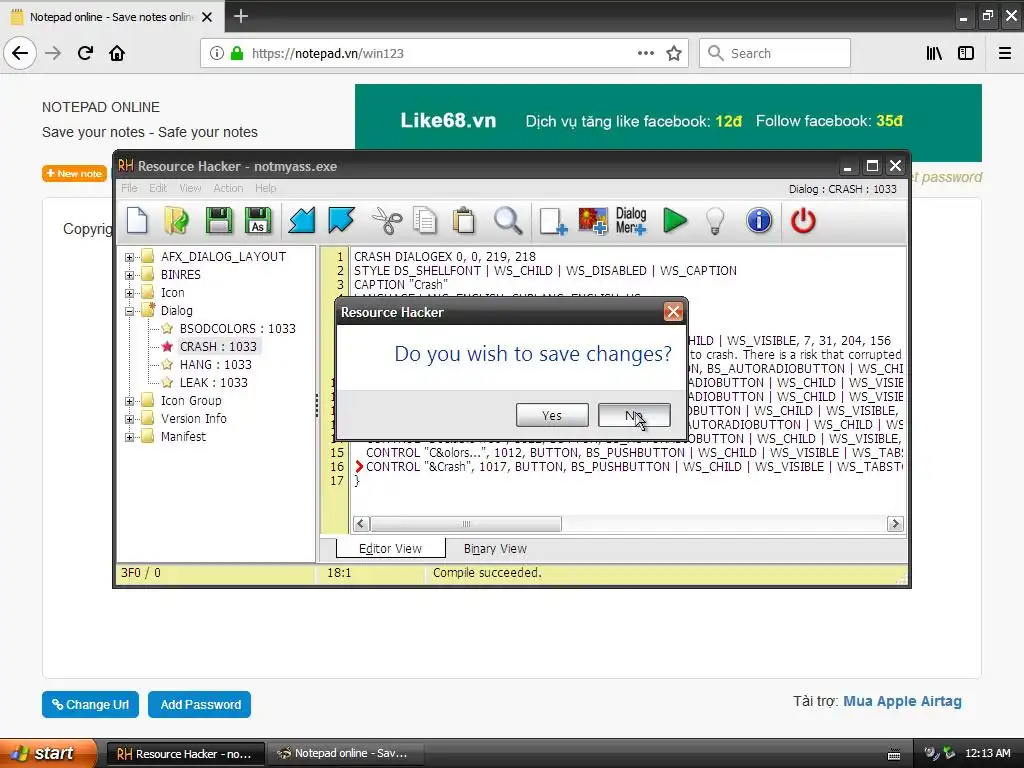Expand the Icon folder
This screenshot has width=1024, height=768.
[129, 293]
